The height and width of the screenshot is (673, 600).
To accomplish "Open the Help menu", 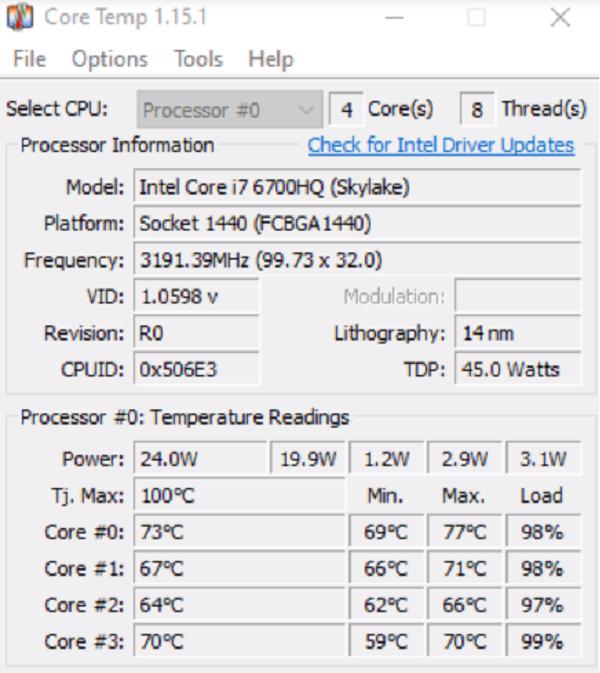I will 271,59.
